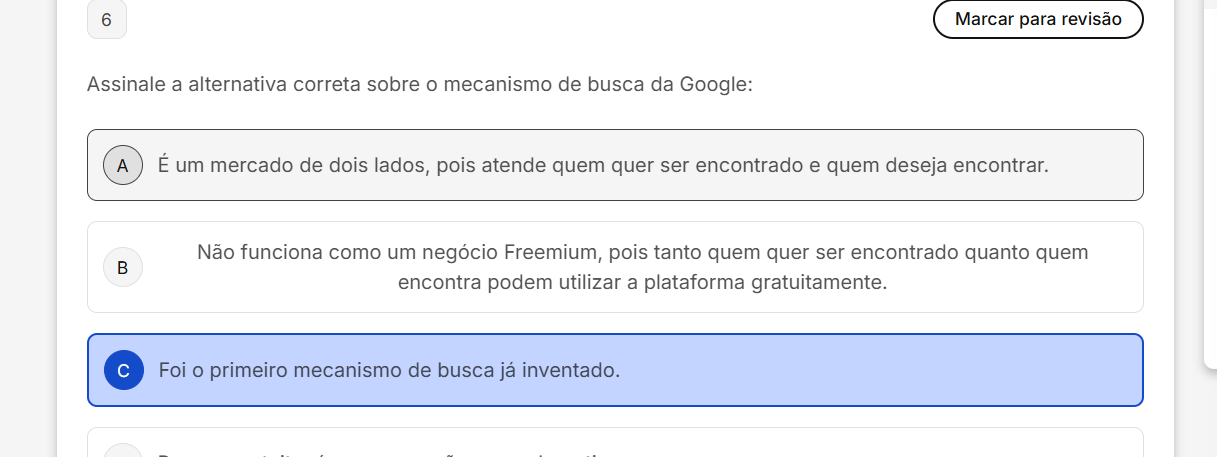This screenshot has height=457, width=1217.
Task: Select the partially visible fourth option circle
Action: click(123, 452)
